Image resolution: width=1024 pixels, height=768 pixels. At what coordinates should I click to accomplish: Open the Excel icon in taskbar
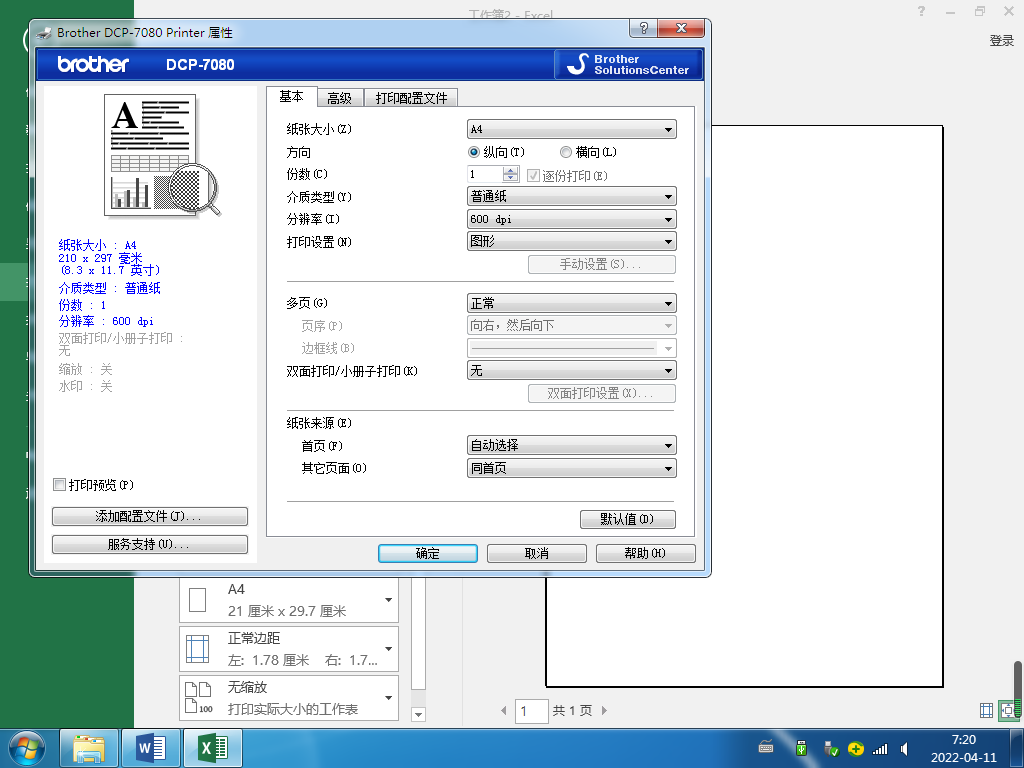(213, 748)
